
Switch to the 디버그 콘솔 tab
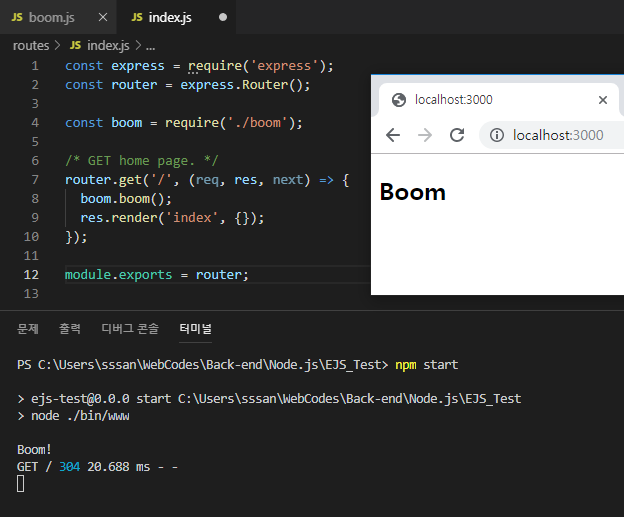pos(130,329)
